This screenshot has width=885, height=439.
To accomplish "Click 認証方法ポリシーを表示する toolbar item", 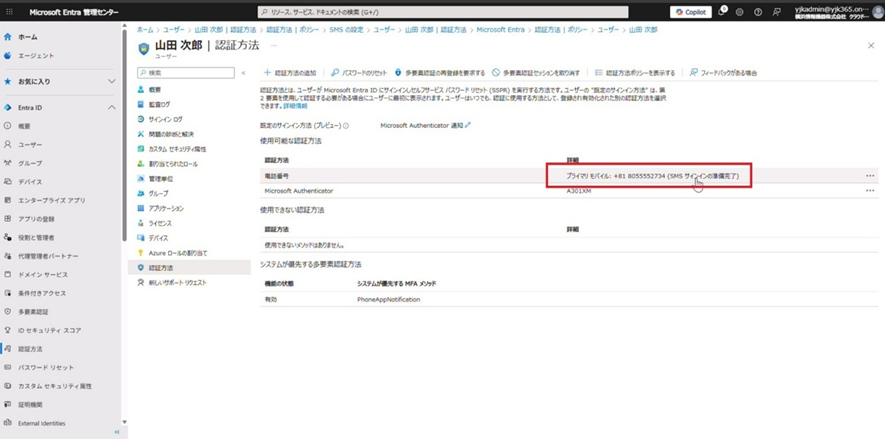I will [x=634, y=73].
